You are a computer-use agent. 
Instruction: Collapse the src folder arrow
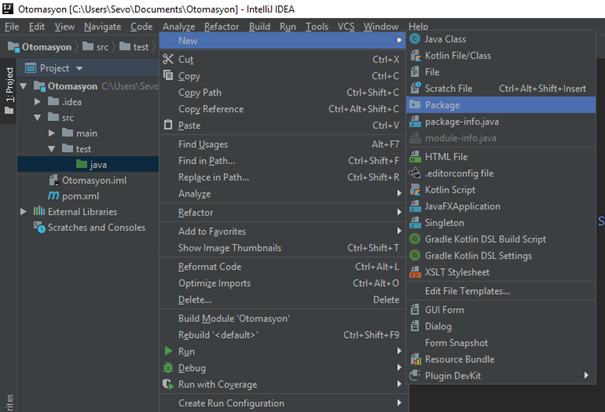tap(37, 117)
